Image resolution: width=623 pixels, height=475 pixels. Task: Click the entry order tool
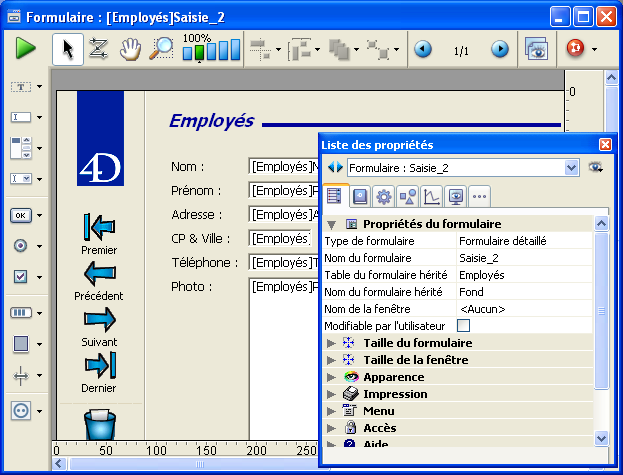click(x=98, y=49)
